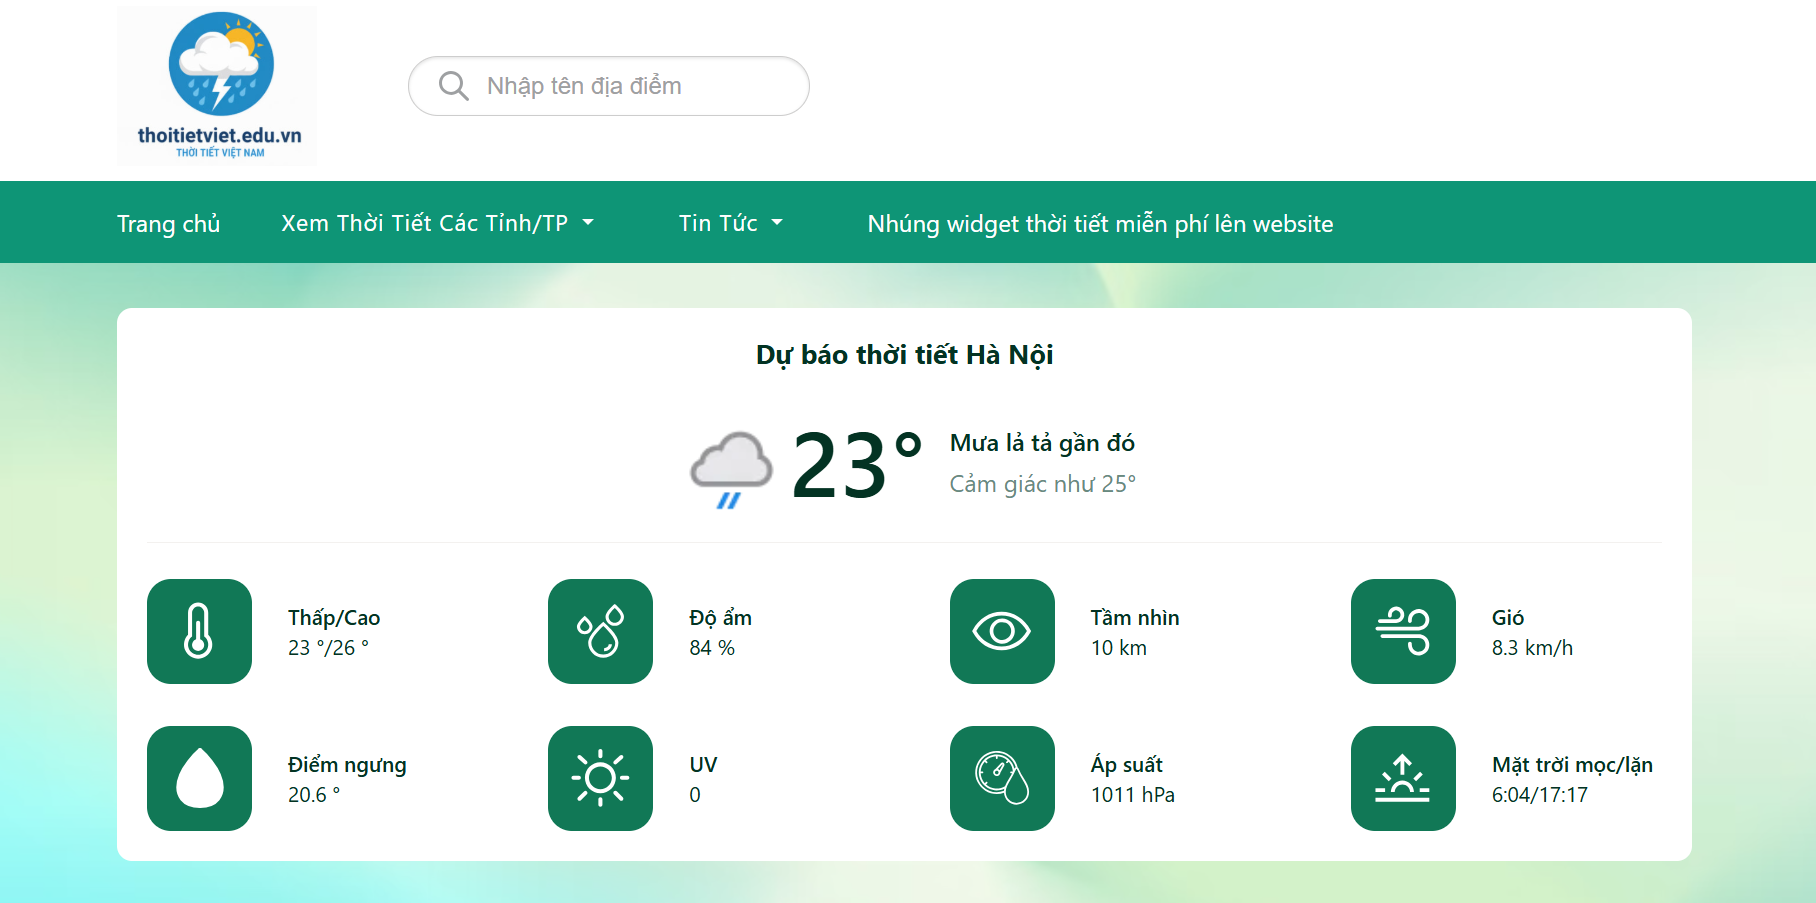Click the 6:04/17:17 sunrise sunset time

(x=1540, y=795)
